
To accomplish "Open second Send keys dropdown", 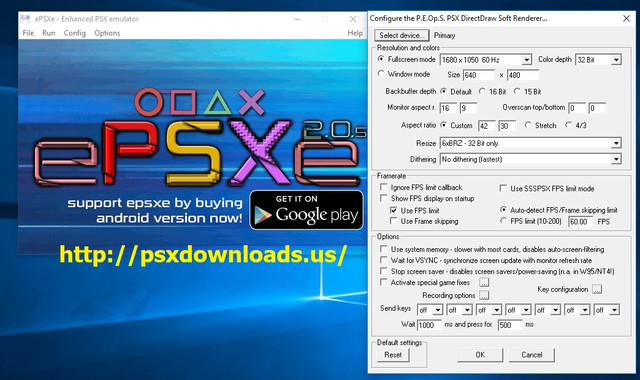I will pyautogui.click(x=459, y=310).
